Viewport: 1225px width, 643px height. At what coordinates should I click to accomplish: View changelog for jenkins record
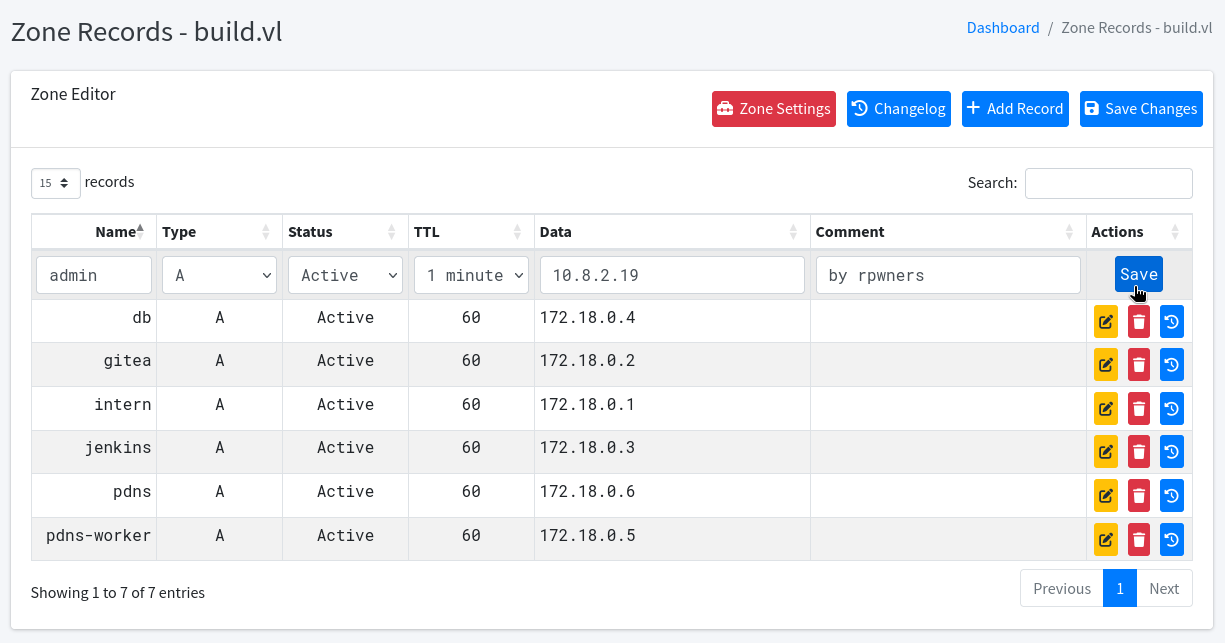click(x=1172, y=452)
